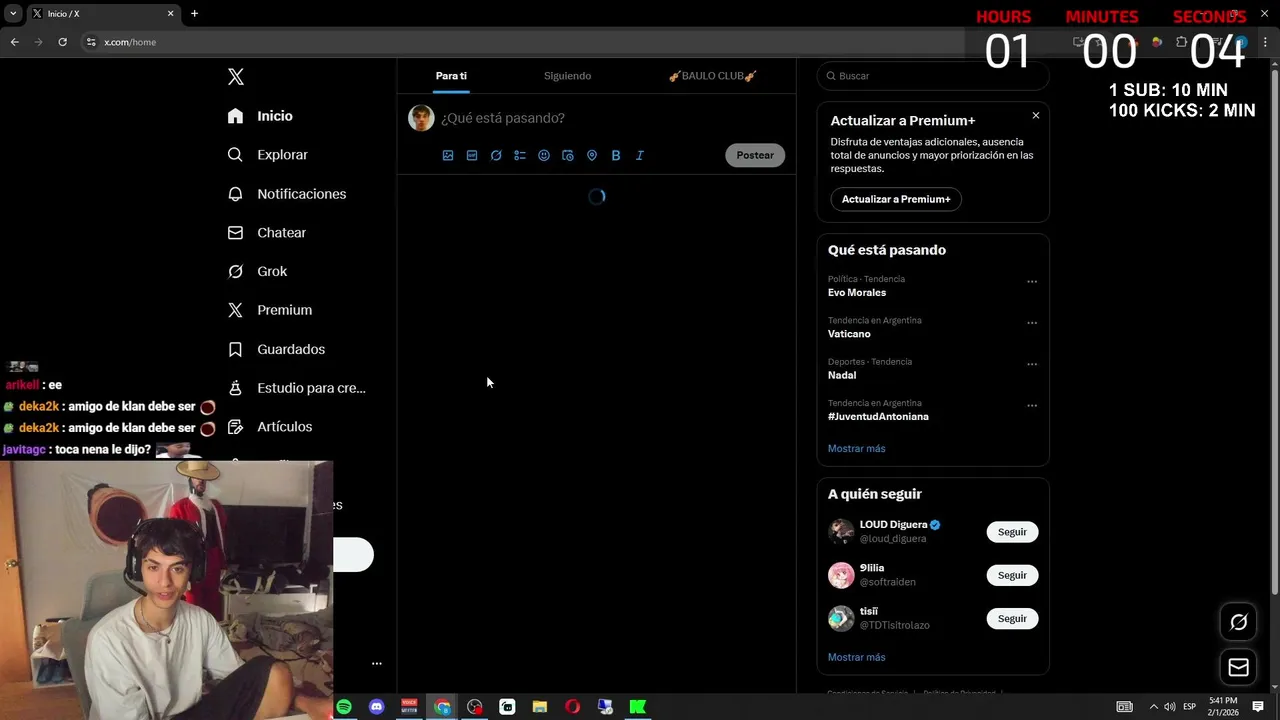The height and width of the screenshot is (720, 1280).
Task: Open Discord from the taskbar
Action: [377, 707]
